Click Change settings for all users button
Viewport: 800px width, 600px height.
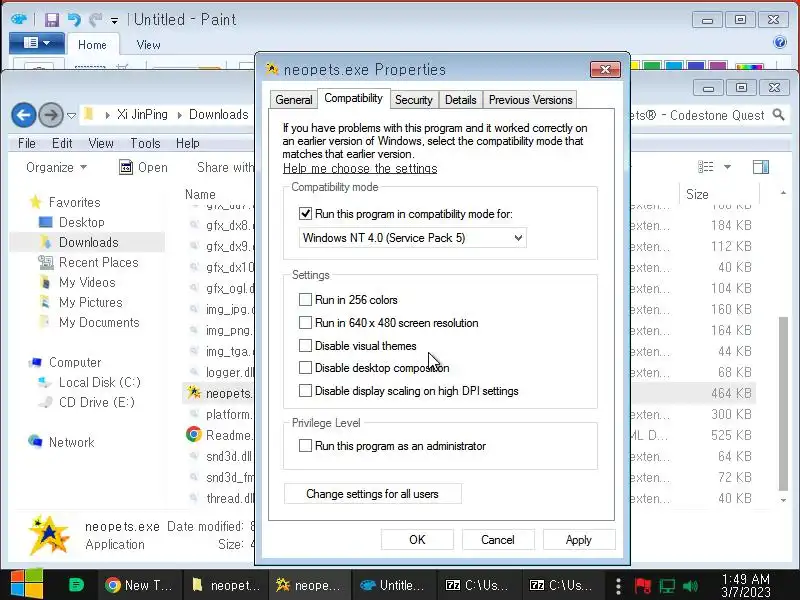click(372, 494)
